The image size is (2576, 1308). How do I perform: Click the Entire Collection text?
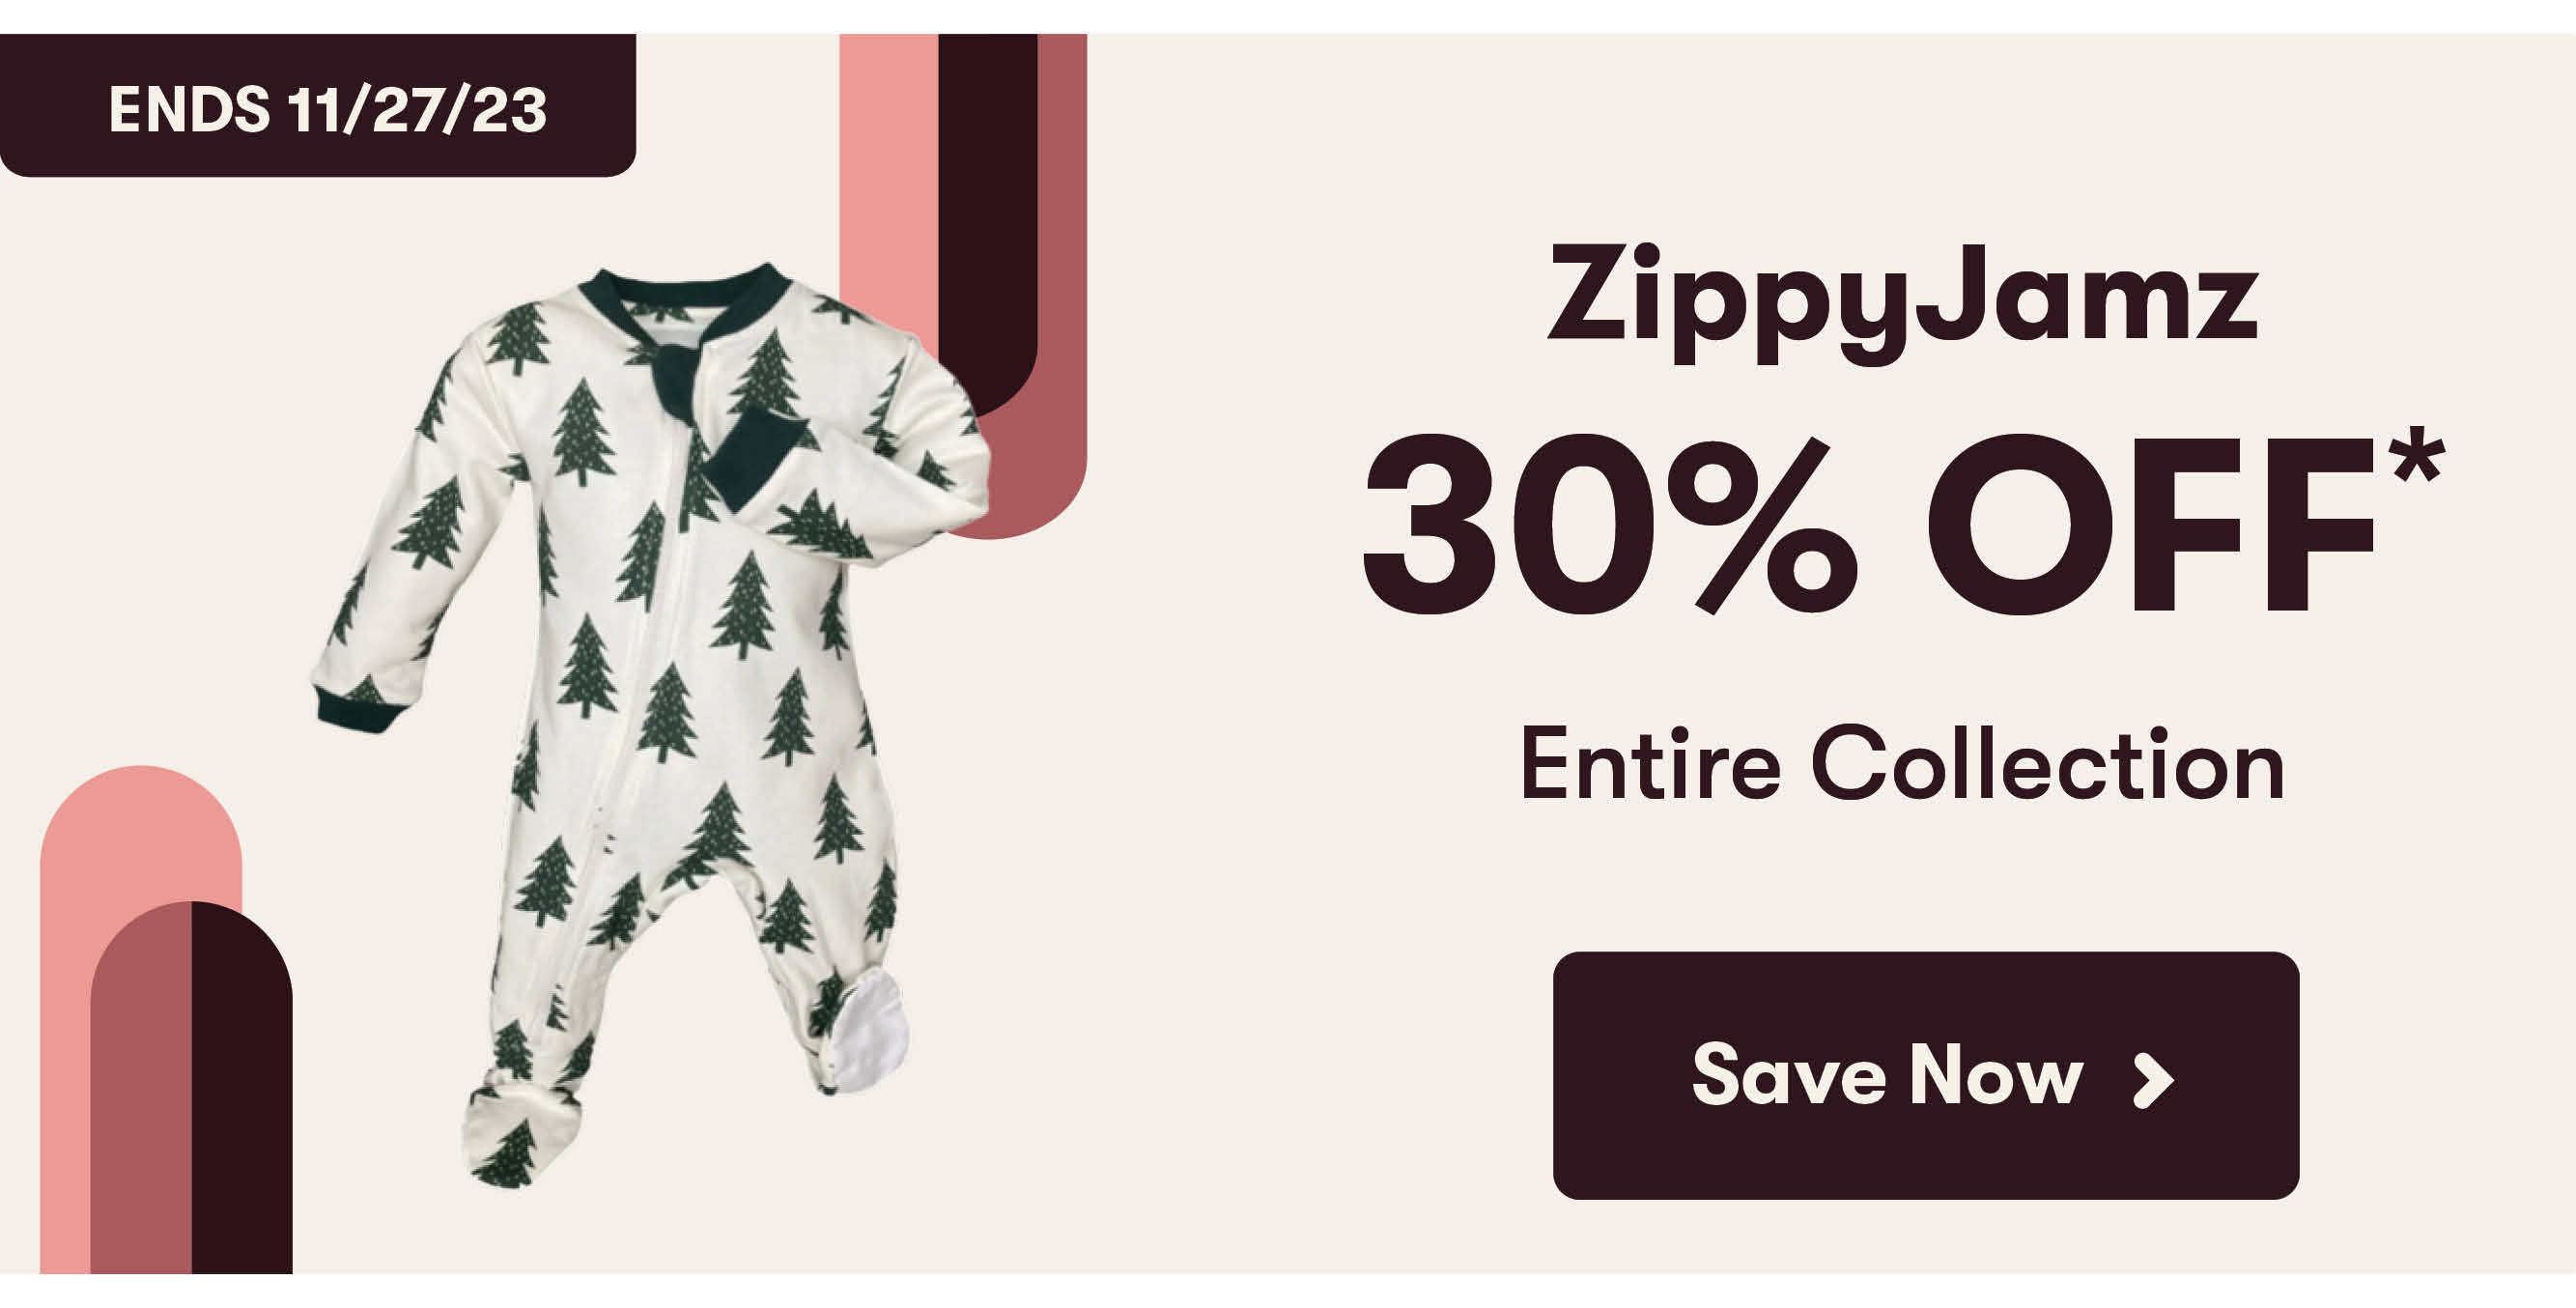1902,764
